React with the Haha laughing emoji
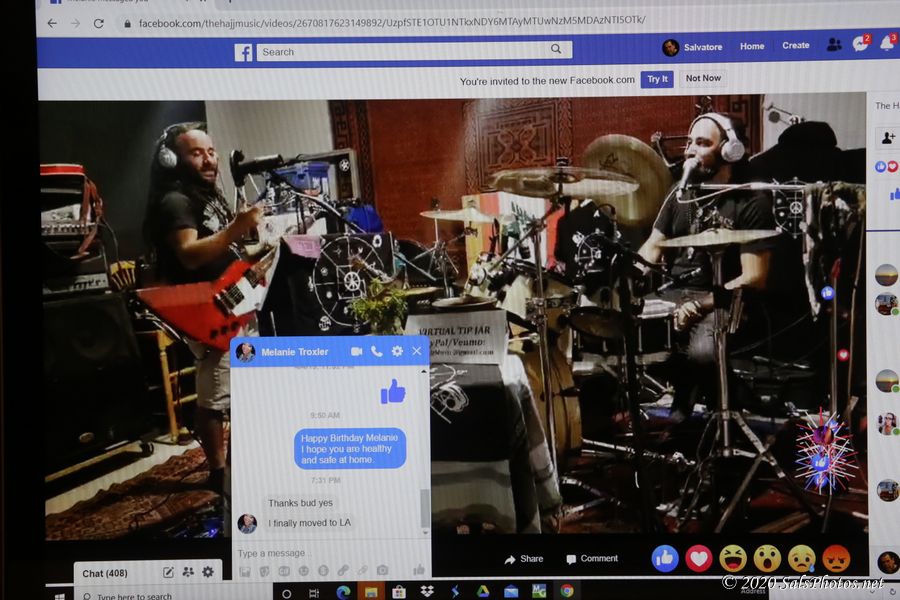The height and width of the screenshot is (600, 900). point(732,558)
